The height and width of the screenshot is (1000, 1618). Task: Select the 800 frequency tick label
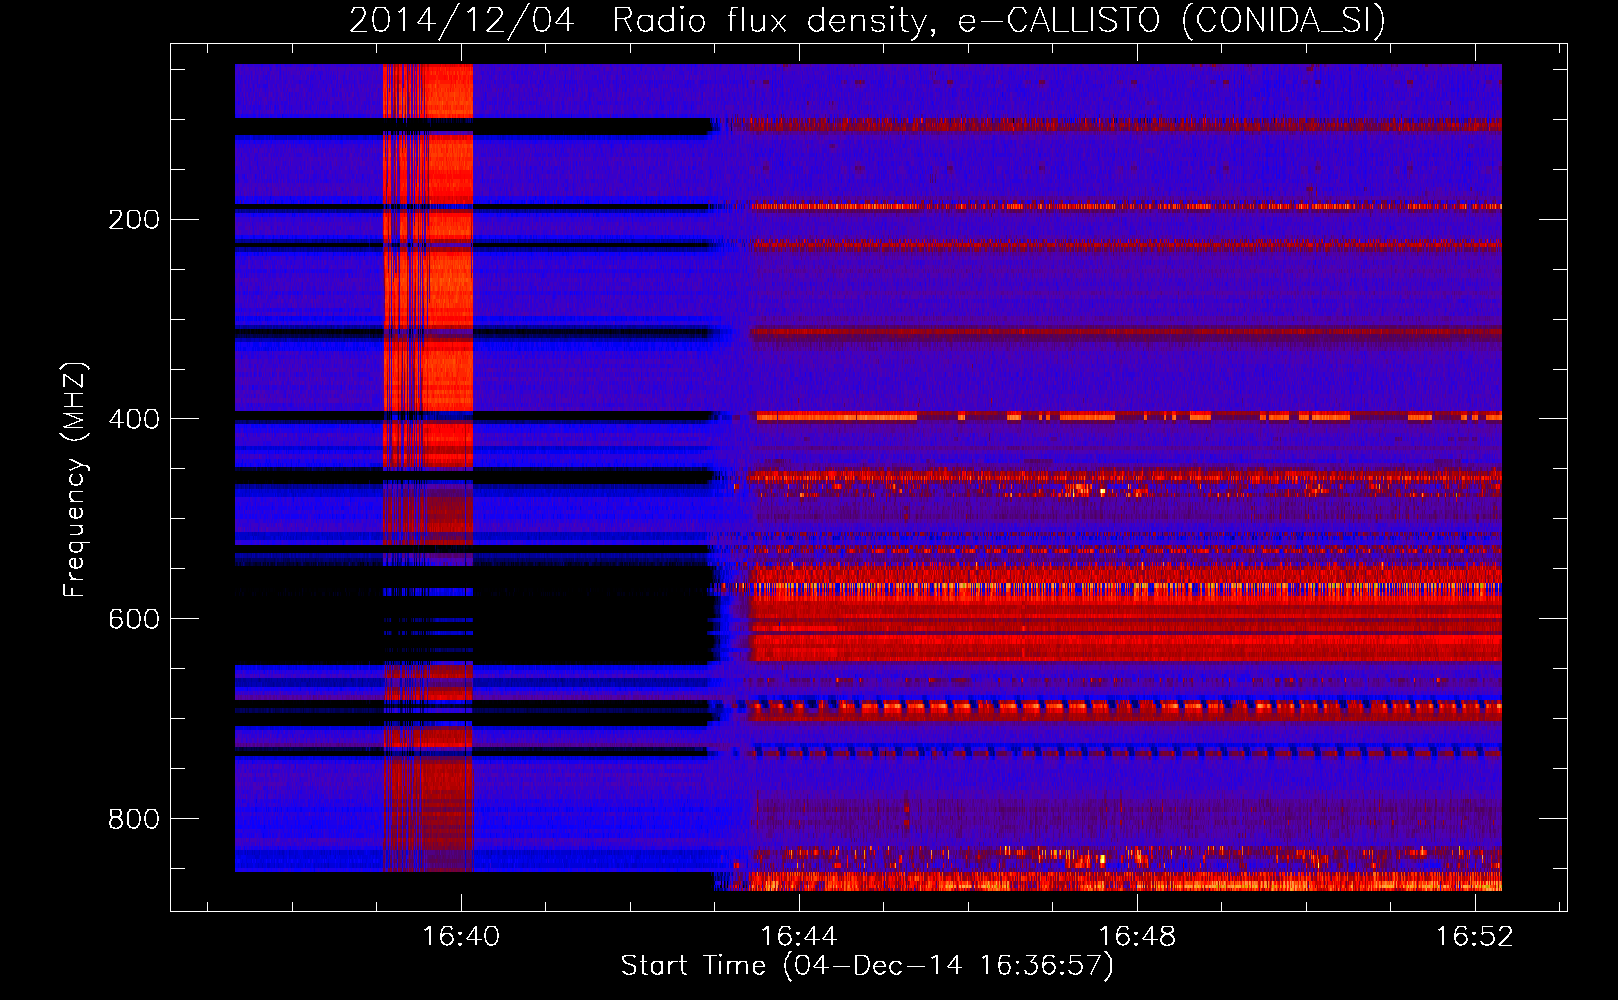point(134,820)
